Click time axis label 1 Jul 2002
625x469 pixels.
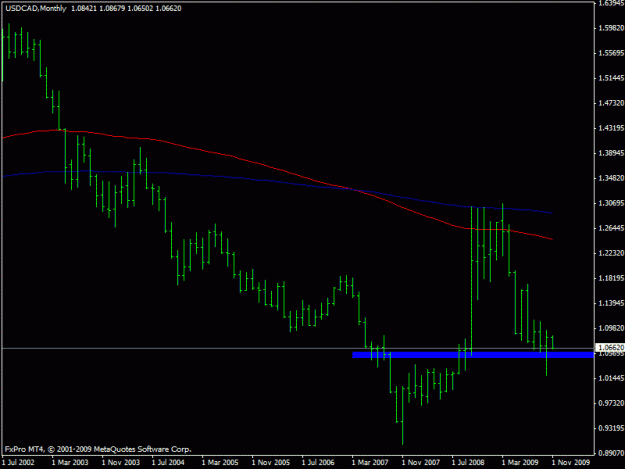18,463
